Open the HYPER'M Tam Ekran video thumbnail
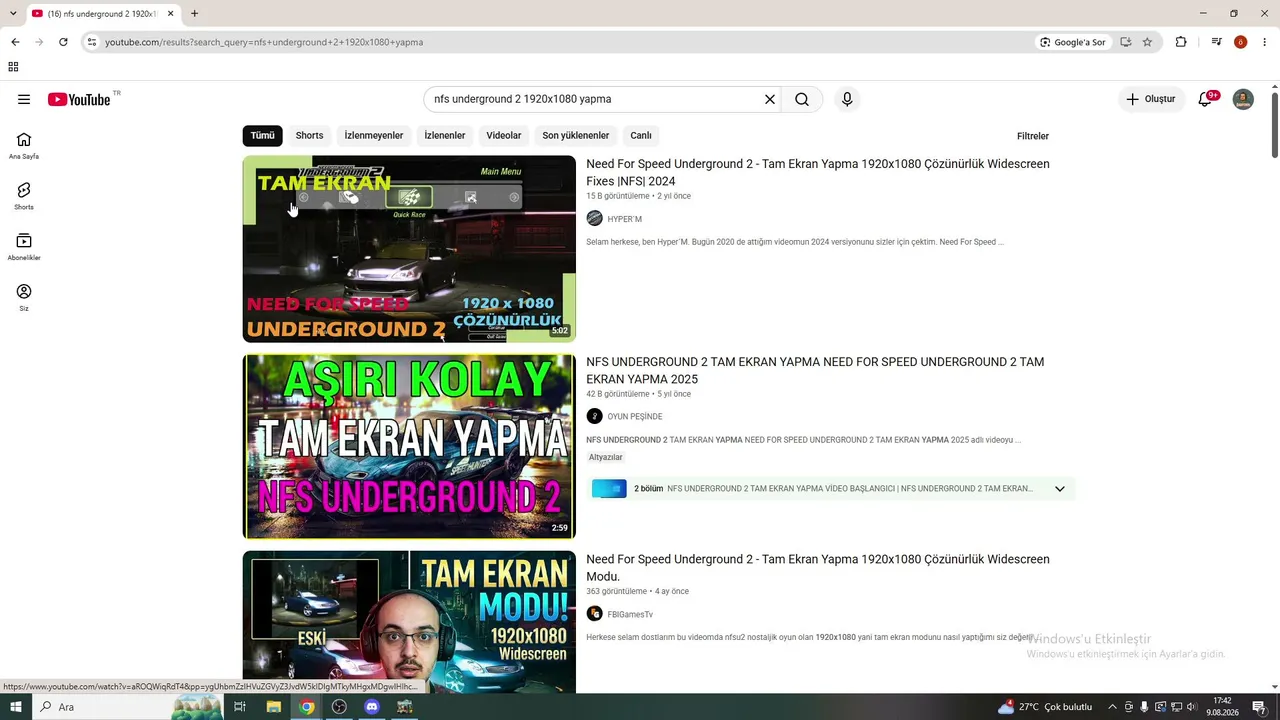Image resolution: width=1280 pixels, height=720 pixels. 409,249
